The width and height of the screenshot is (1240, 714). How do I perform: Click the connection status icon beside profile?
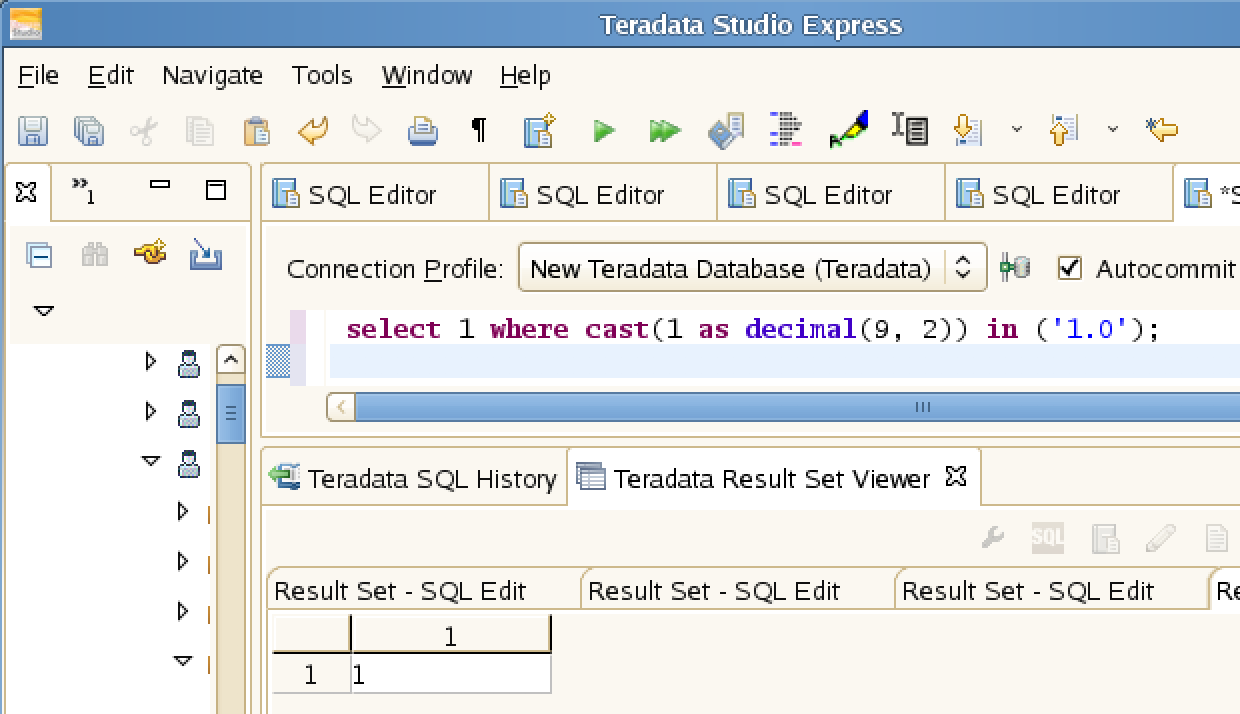1015,268
